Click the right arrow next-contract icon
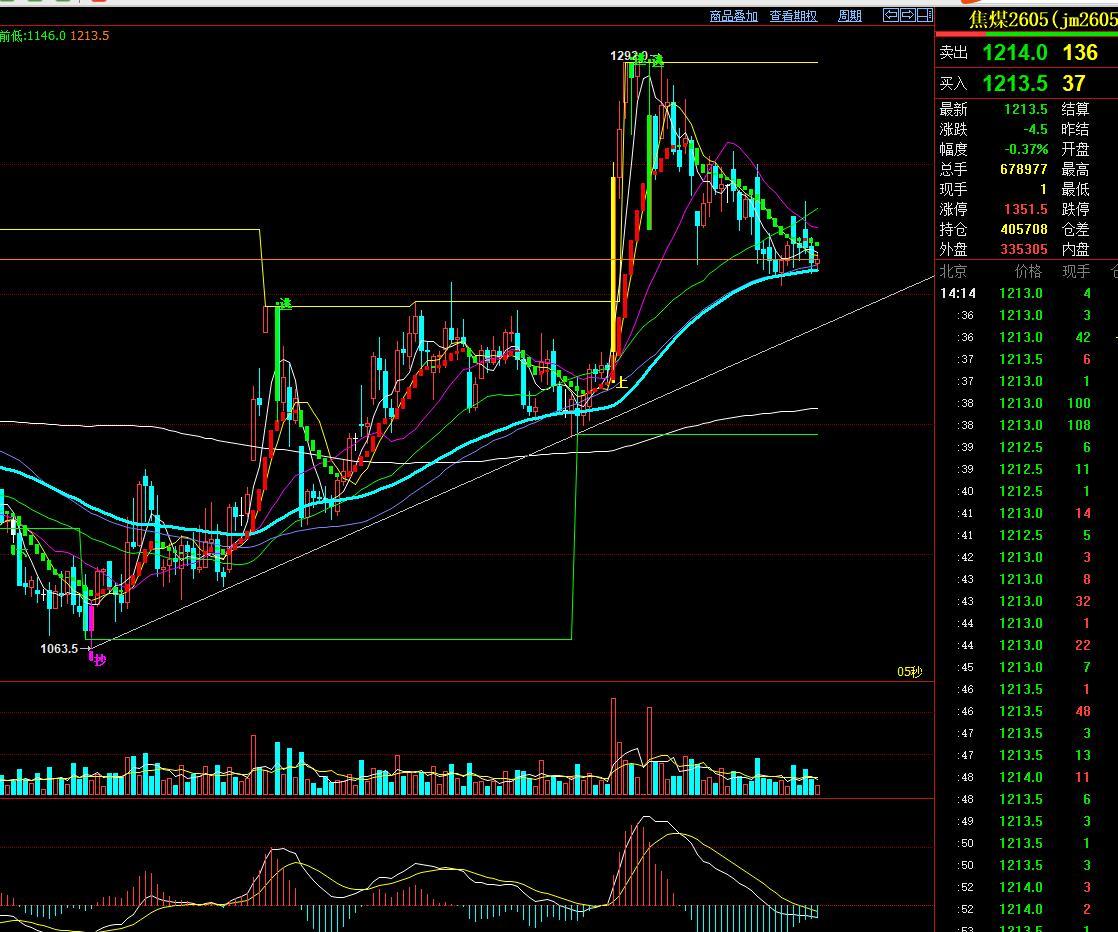The height and width of the screenshot is (932, 1118). (x=908, y=15)
